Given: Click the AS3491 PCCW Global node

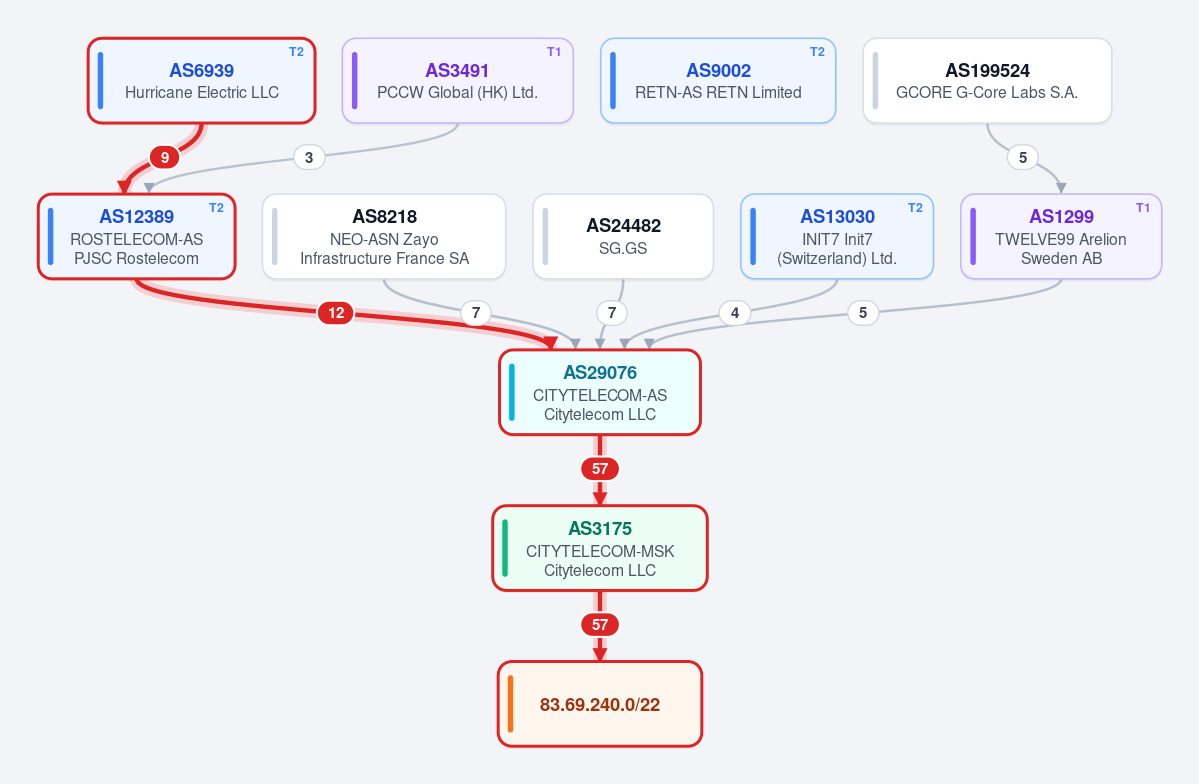Looking at the screenshot, I should (x=457, y=80).
